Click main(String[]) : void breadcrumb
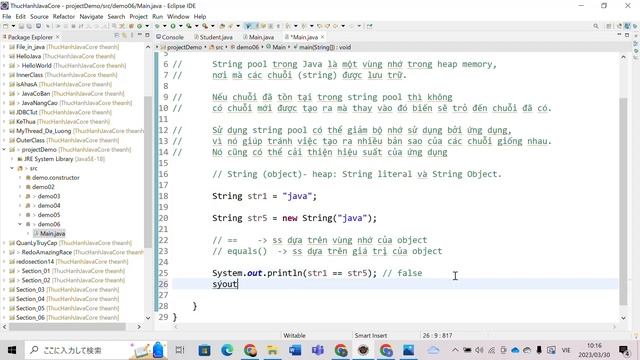Image resolution: width=640 pixels, height=360 pixels. [x=324, y=47]
